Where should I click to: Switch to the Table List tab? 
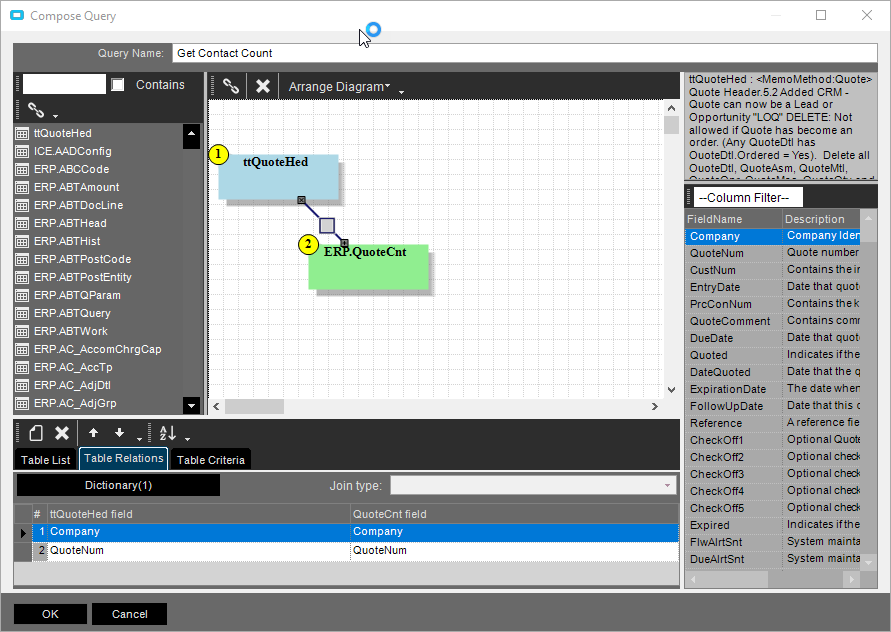click(45, 460)
